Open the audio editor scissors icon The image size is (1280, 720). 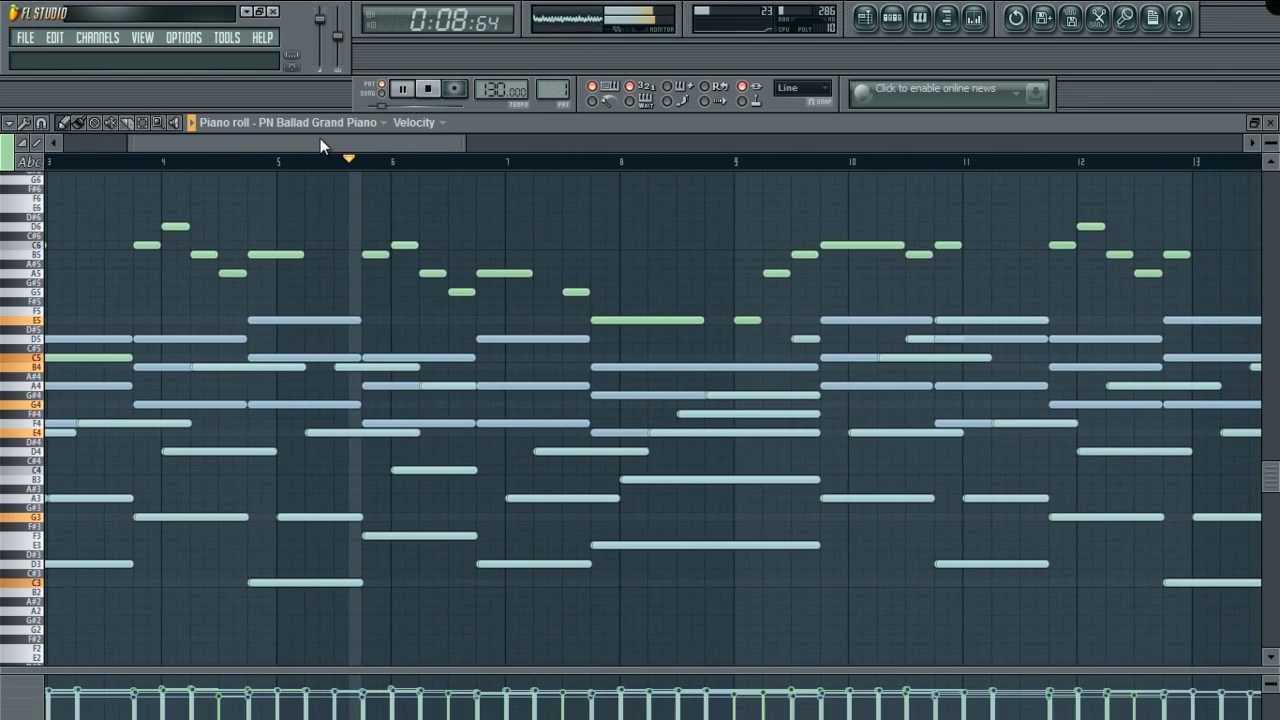pos(1097,17)
